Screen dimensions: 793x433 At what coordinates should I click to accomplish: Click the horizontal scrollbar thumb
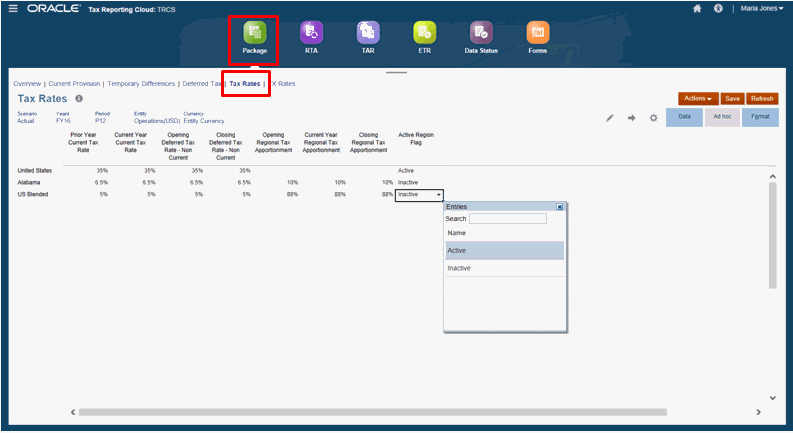click(373, 412)
